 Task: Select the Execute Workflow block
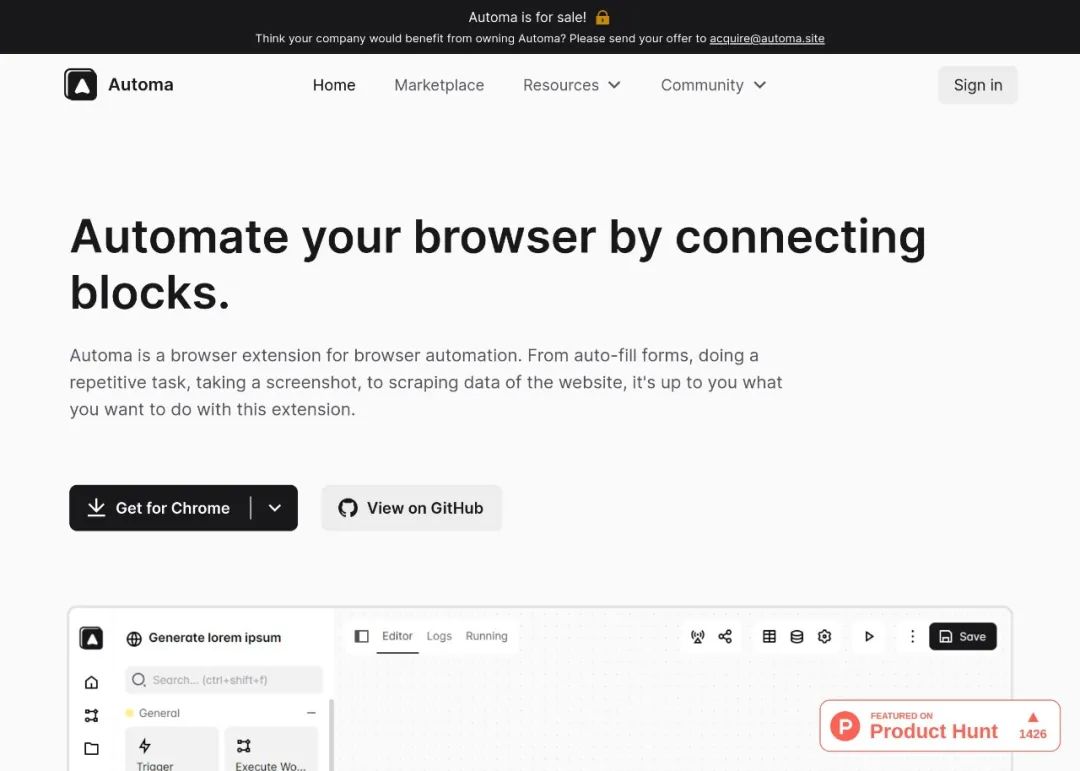tap(271, 750)
